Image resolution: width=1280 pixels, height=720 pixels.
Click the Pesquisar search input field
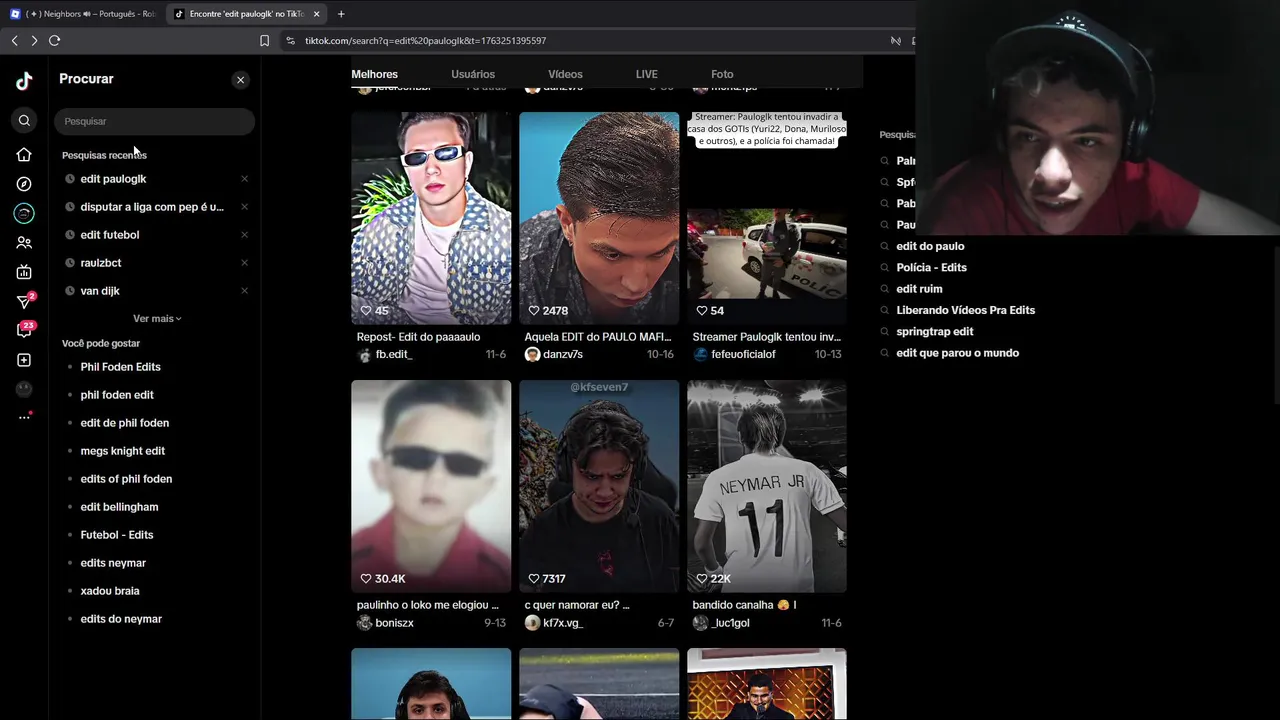[x=154, y=121]
